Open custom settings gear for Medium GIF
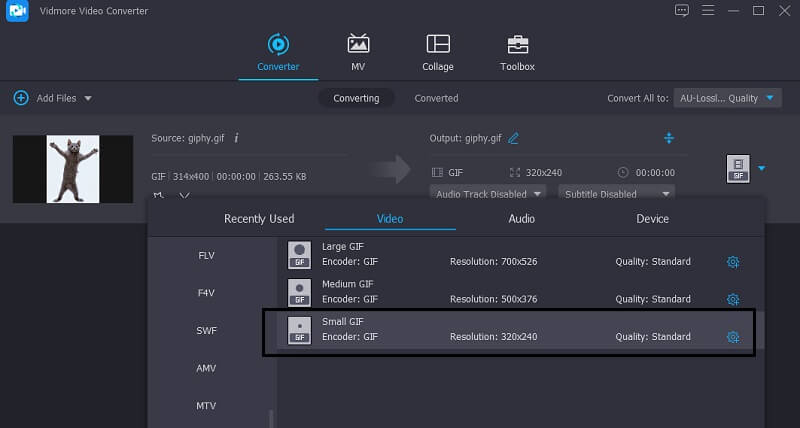Image resolution: width=800 pixels, height=428 pixels. tap(732, 299)
